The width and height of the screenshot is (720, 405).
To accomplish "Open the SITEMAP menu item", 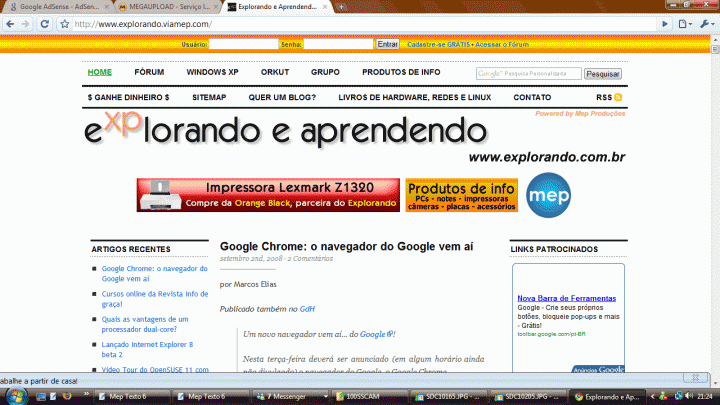I will pyautogui.click(x=209, y=97).
